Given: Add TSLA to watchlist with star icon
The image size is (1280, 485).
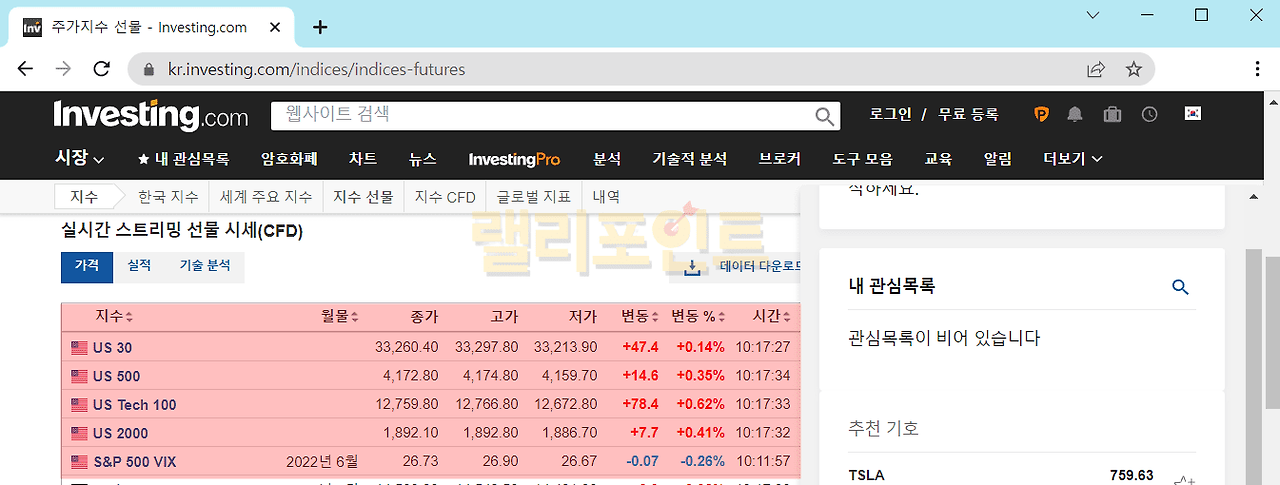Looking at the screenshot, I should coord(1183,480).
